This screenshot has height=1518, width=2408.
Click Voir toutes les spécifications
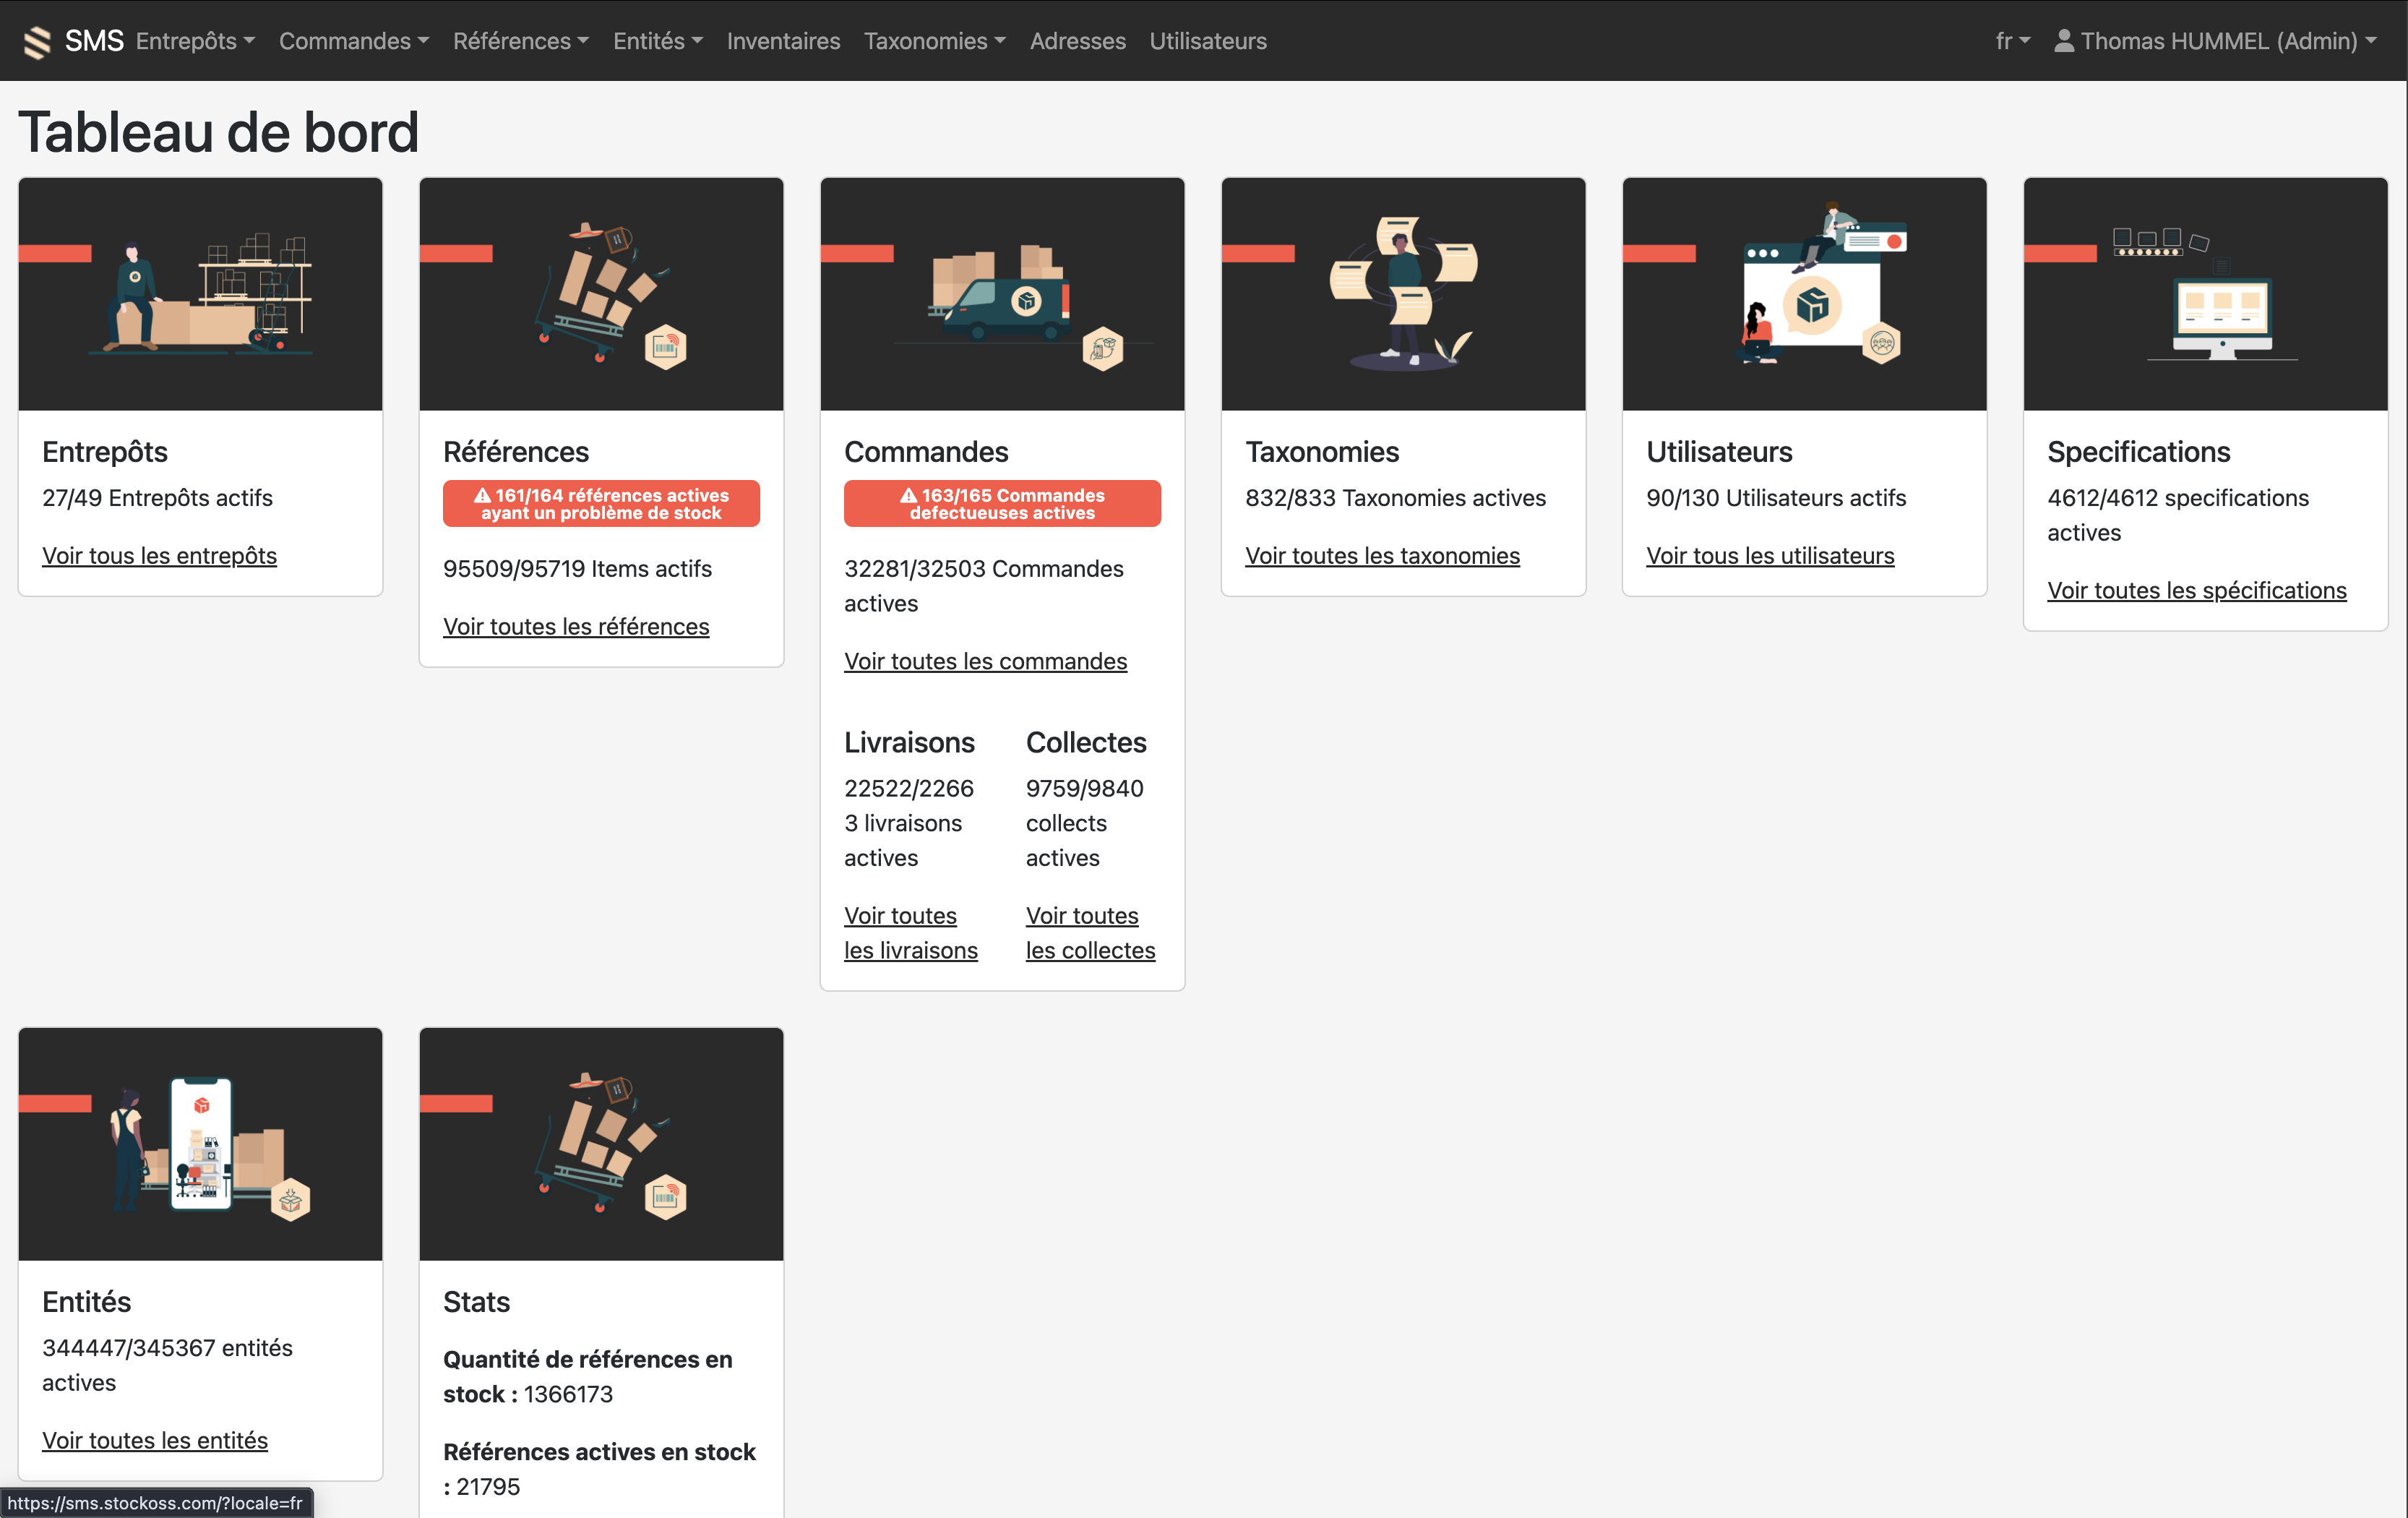tap(2196, 590)
